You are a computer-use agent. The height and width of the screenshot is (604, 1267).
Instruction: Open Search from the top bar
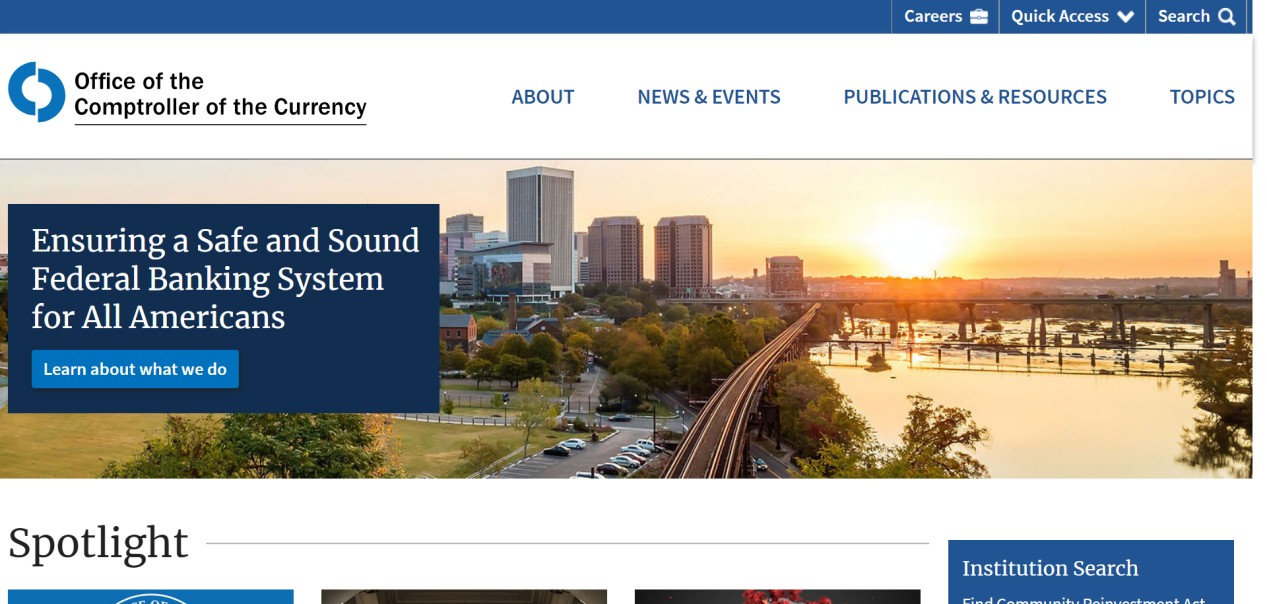point(1196,16)
